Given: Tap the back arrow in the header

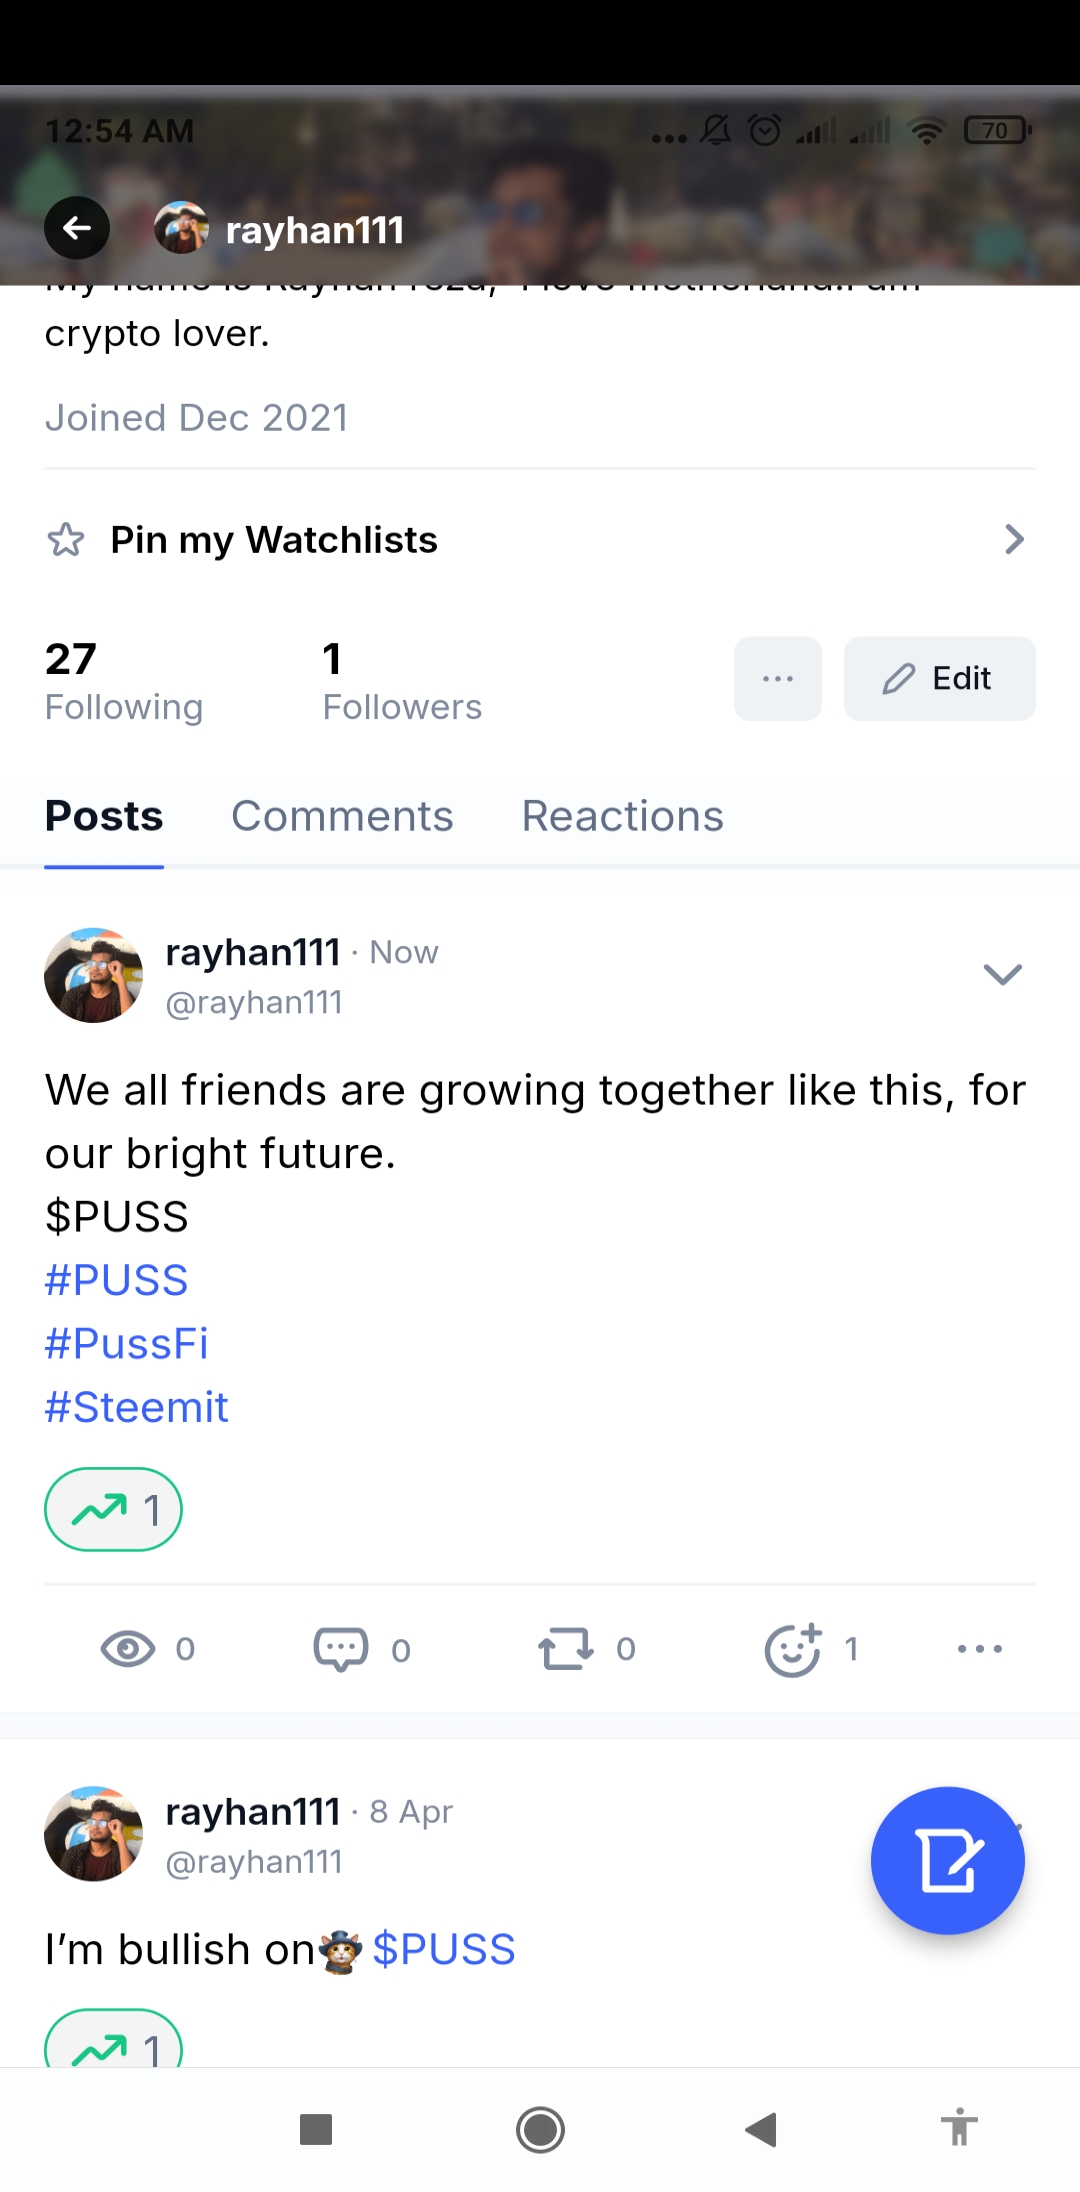Looking at the screenshot, I should point(77,229).
